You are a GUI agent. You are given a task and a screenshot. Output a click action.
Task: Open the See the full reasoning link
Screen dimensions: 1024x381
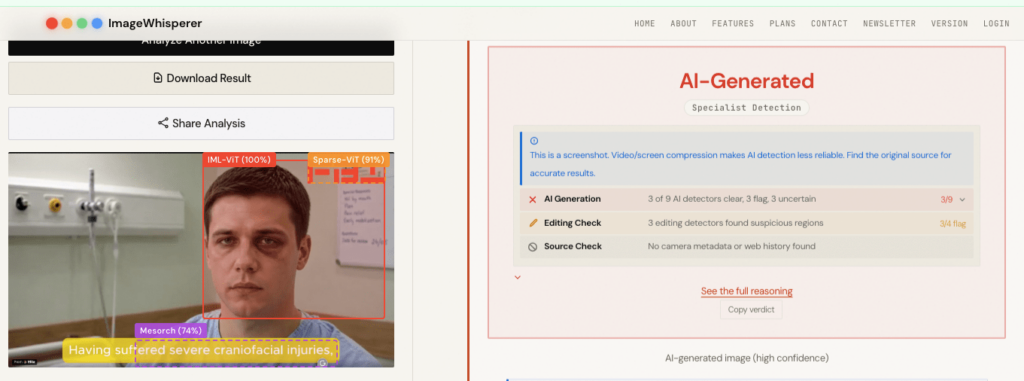click(x=746, y=291)
